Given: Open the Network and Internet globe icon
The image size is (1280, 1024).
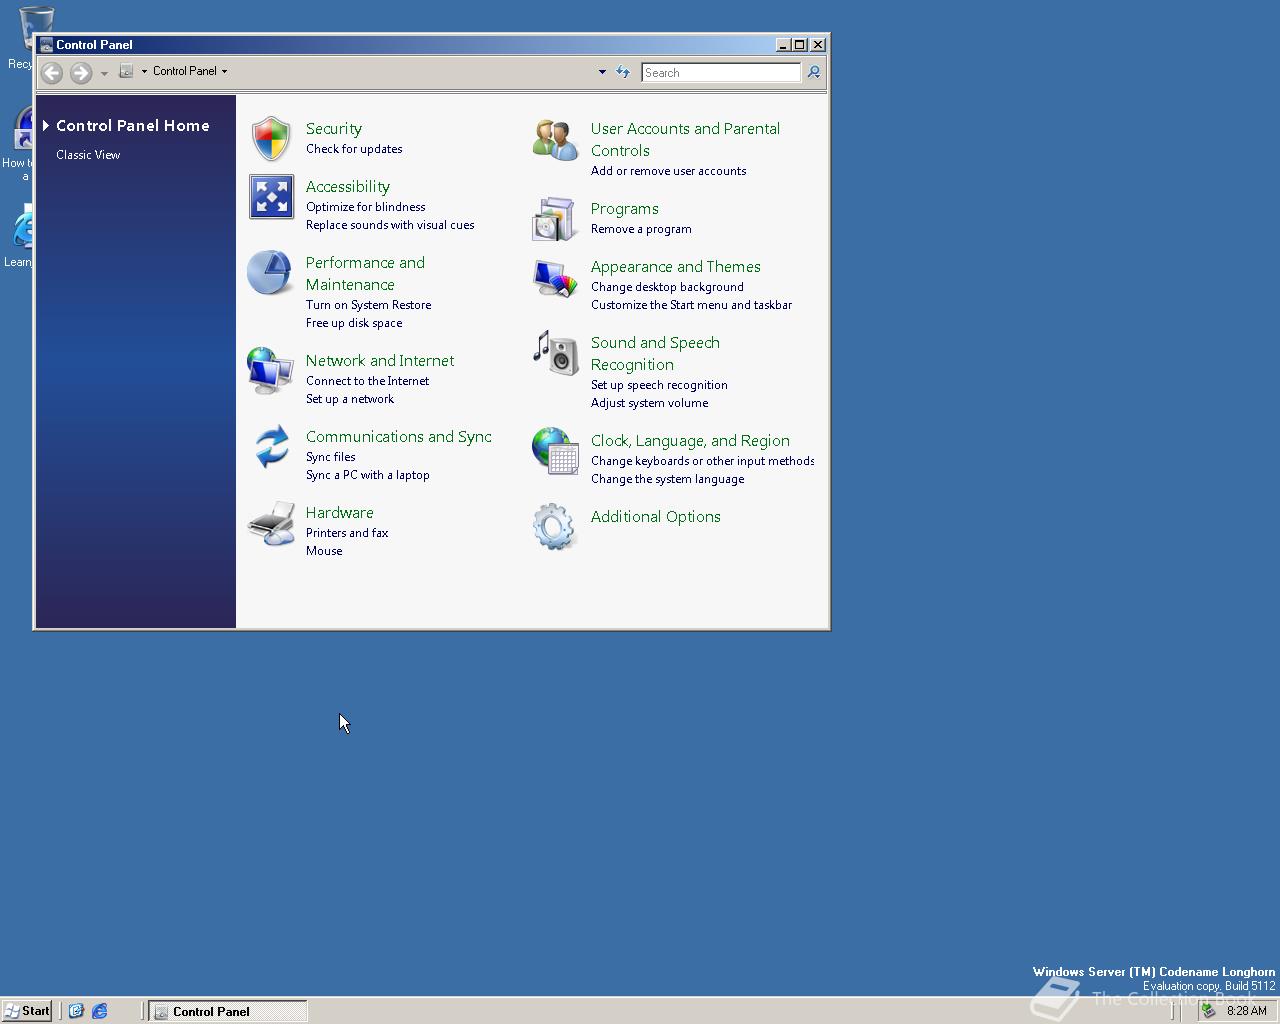Looking at the screenshot, I should pyautogui.click(x=270, y=371).
